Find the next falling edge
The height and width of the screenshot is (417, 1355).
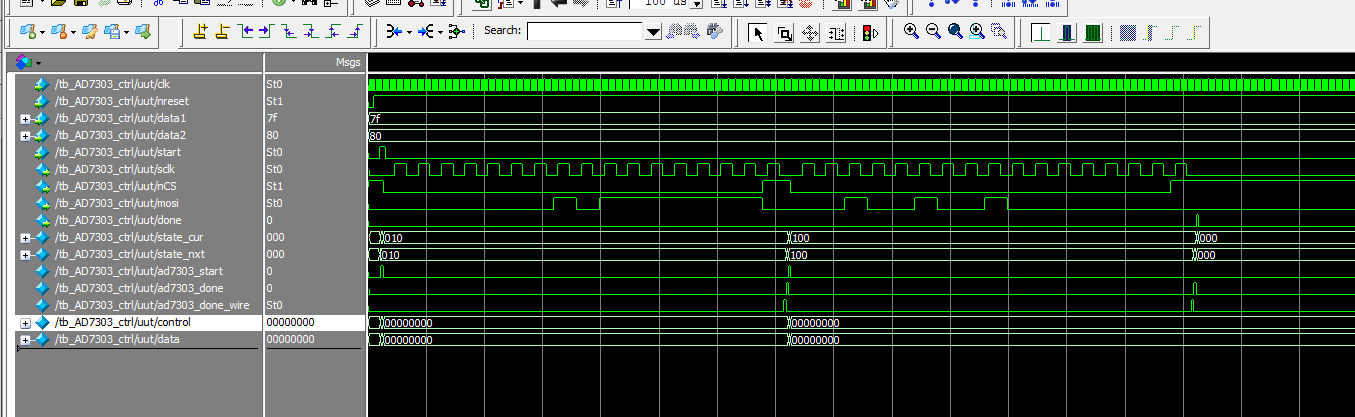pos(310,32)
